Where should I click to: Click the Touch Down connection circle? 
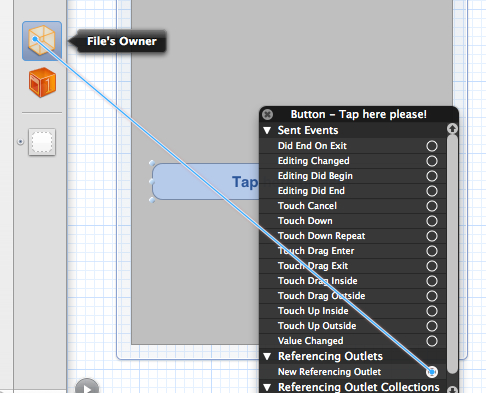pyautogui.click(x=432, y=221)
